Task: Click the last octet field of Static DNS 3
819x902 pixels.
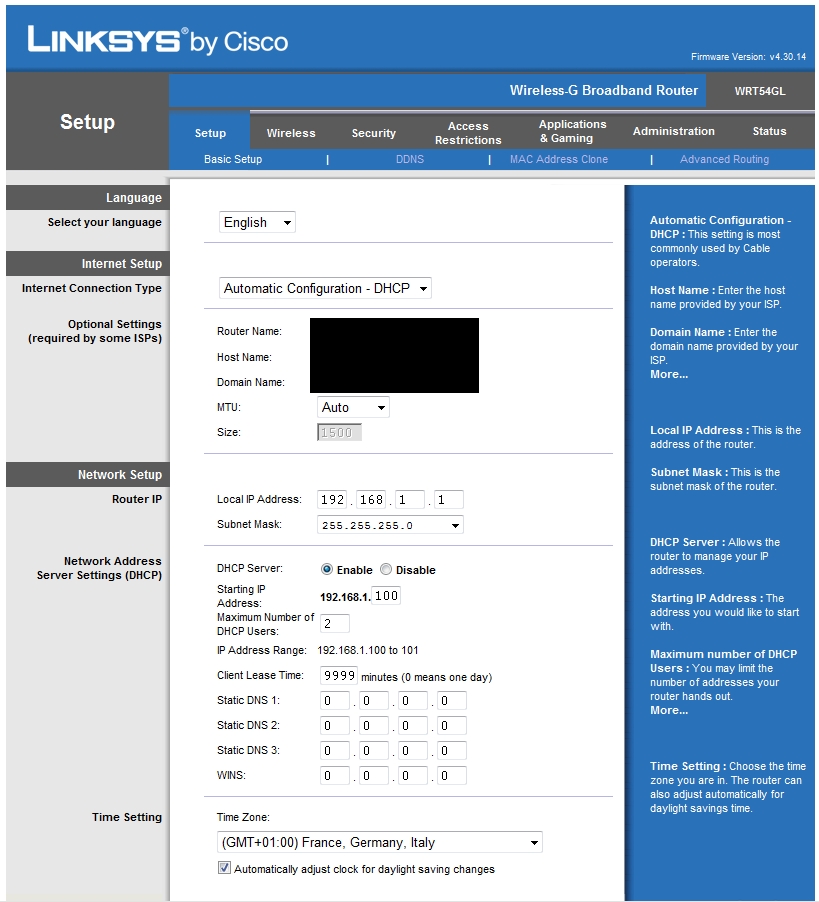Action: (x=451, y=751)
